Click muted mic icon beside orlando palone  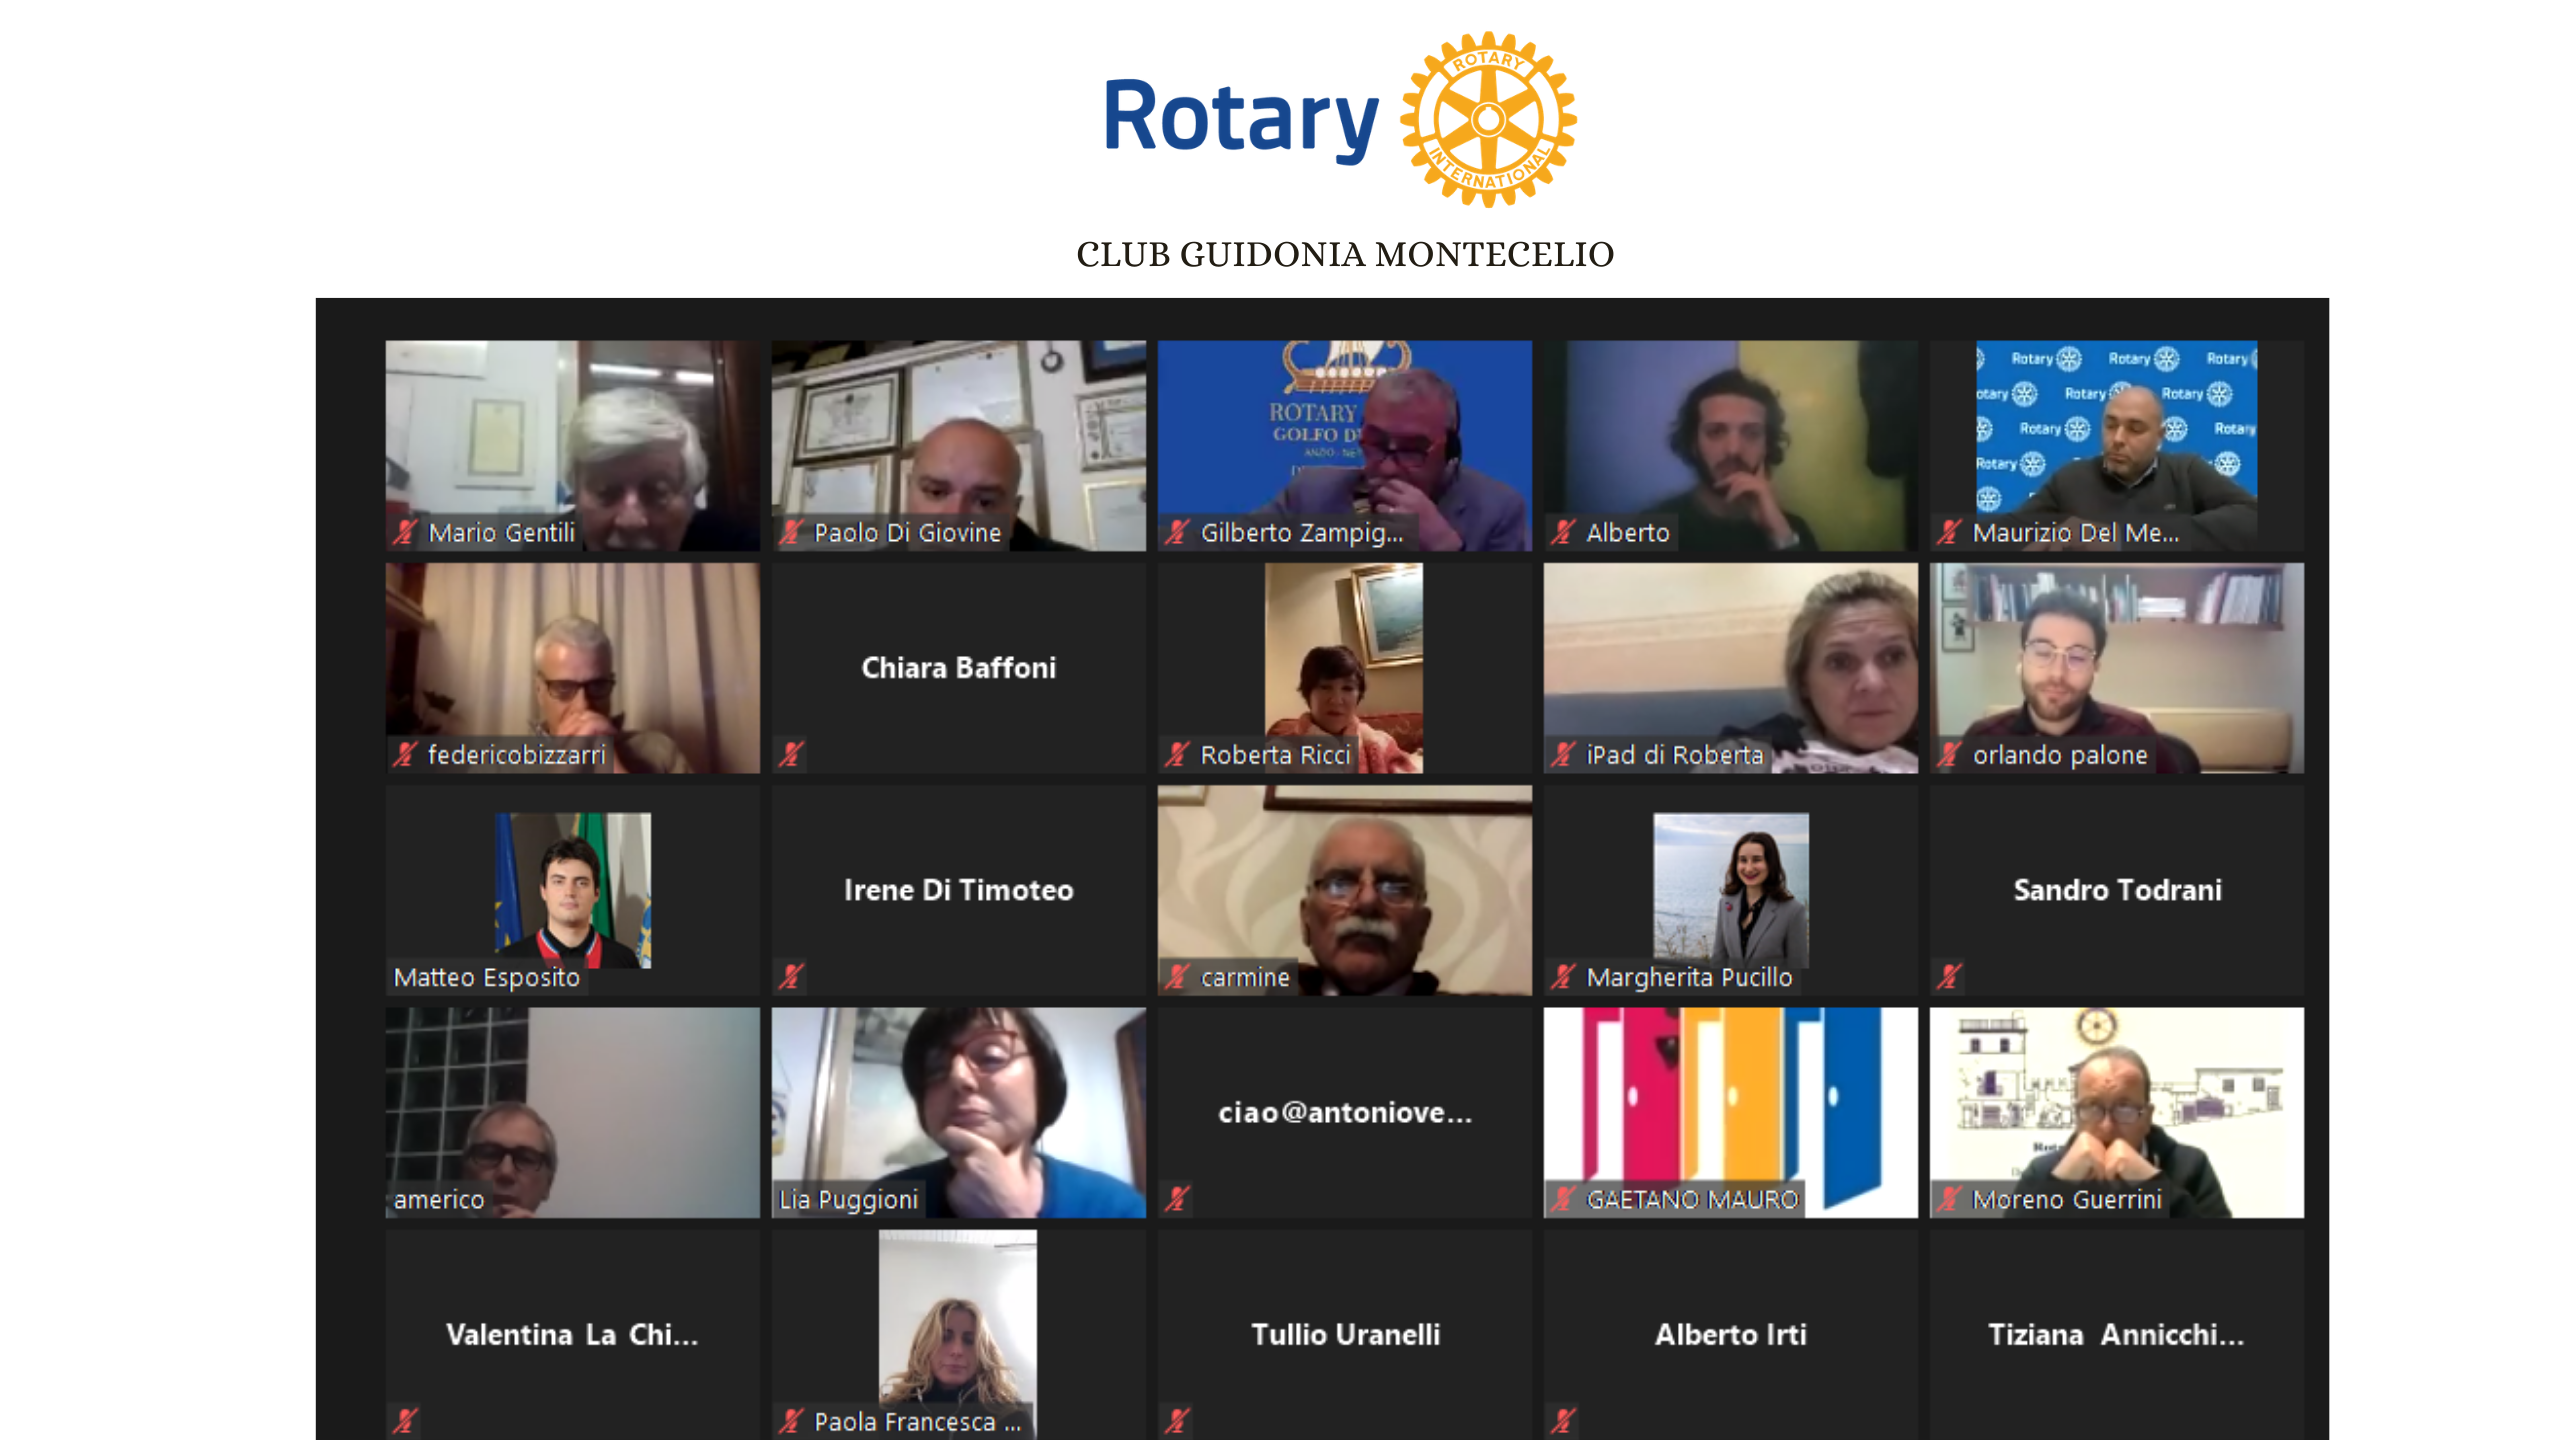[1948, 754]
